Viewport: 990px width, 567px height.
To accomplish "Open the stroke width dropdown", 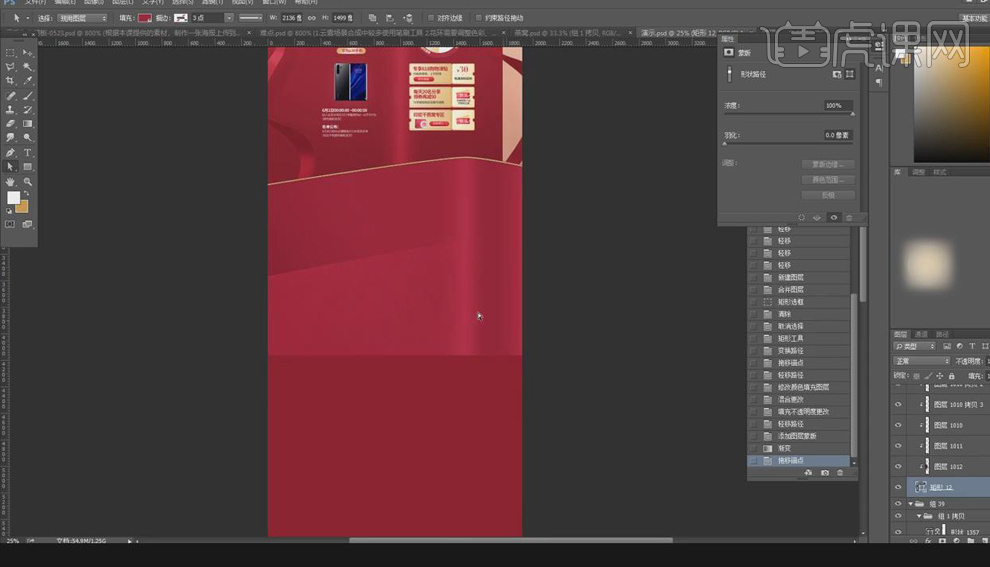I will coord(229,18).
